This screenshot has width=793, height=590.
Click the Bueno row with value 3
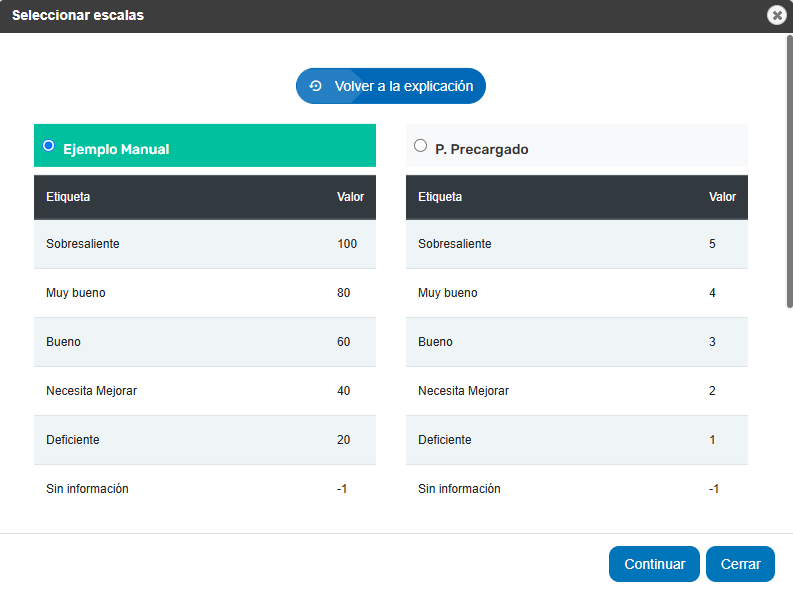point(577,342)
